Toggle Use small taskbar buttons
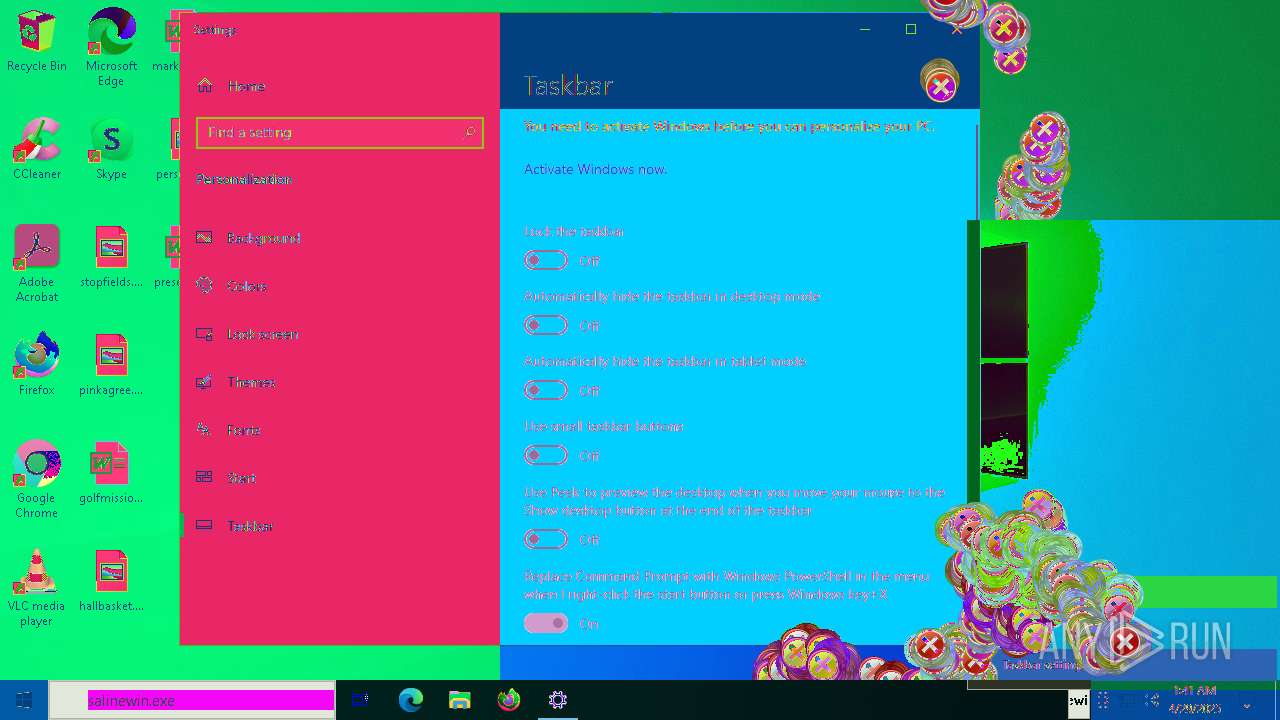 pos(546,455)
